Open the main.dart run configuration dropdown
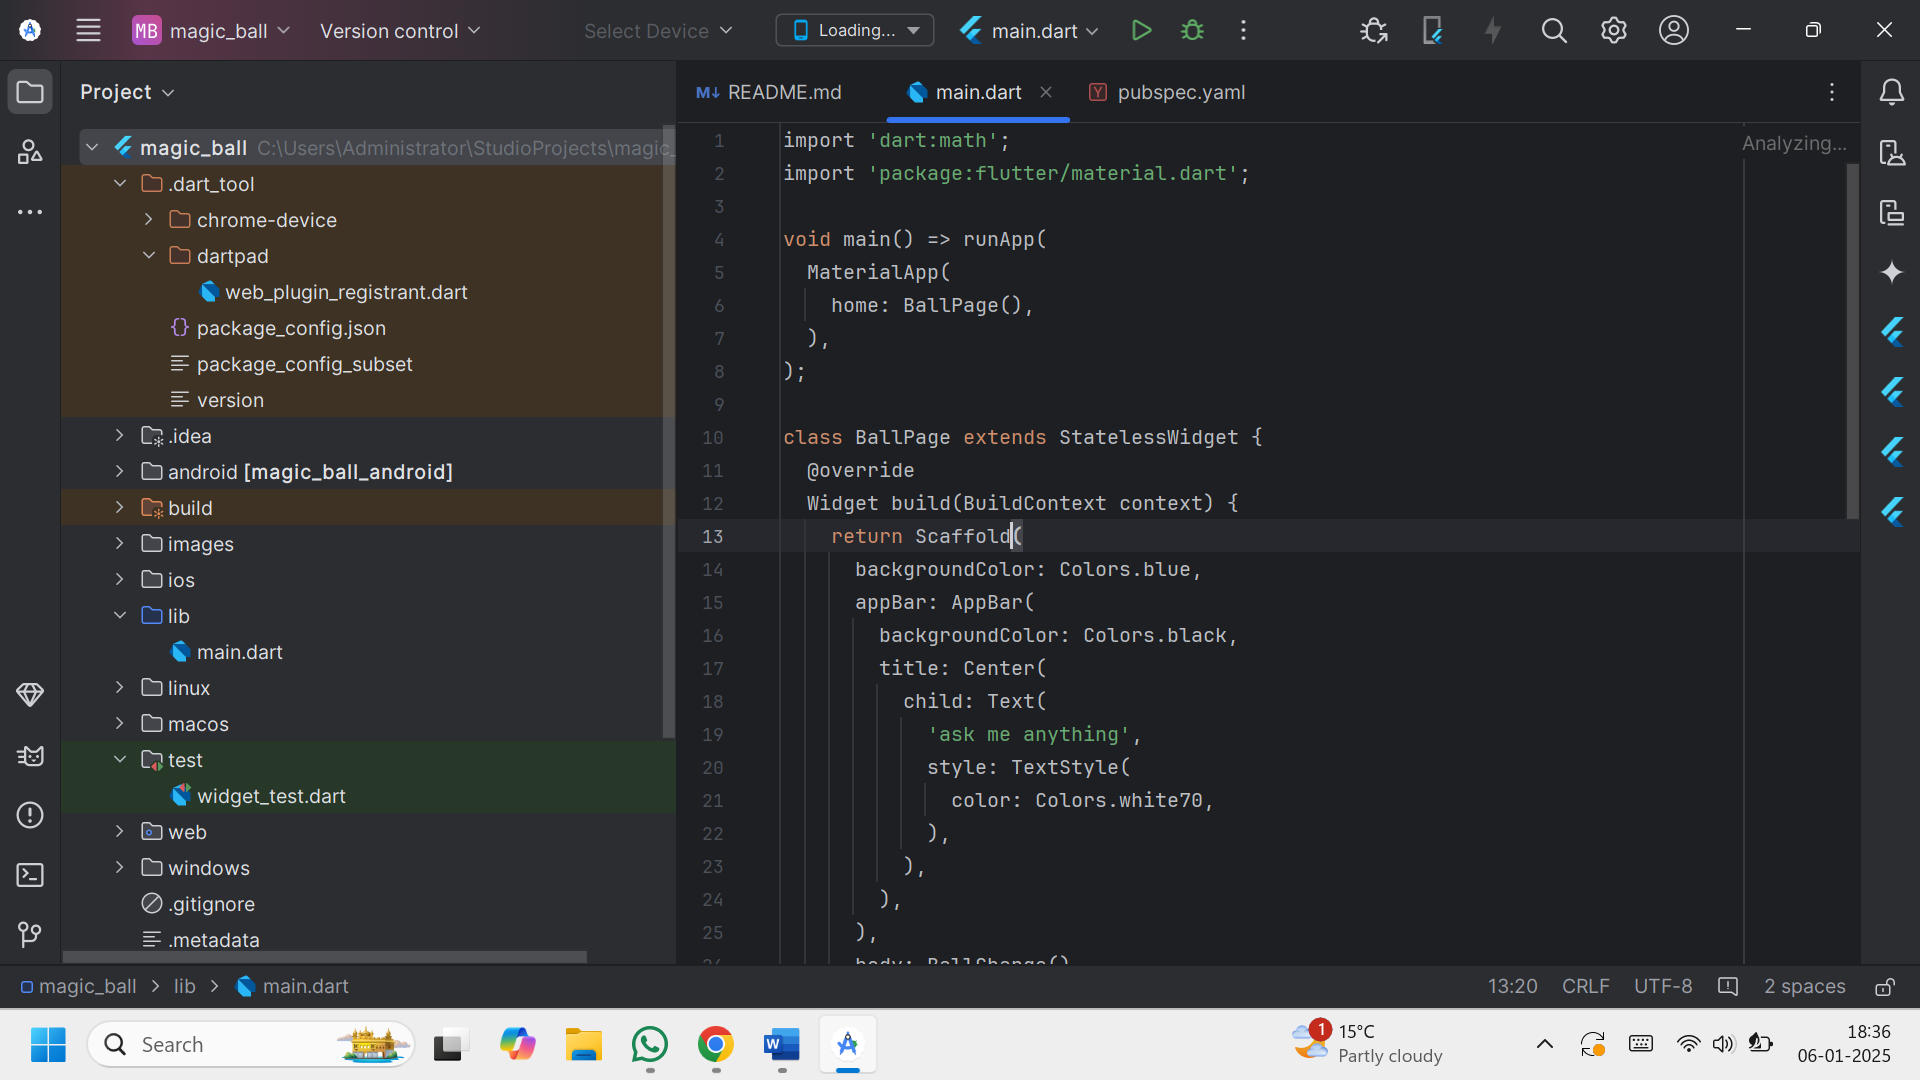Viewport: 1920px width, 1080px height. coord(1030,30)
